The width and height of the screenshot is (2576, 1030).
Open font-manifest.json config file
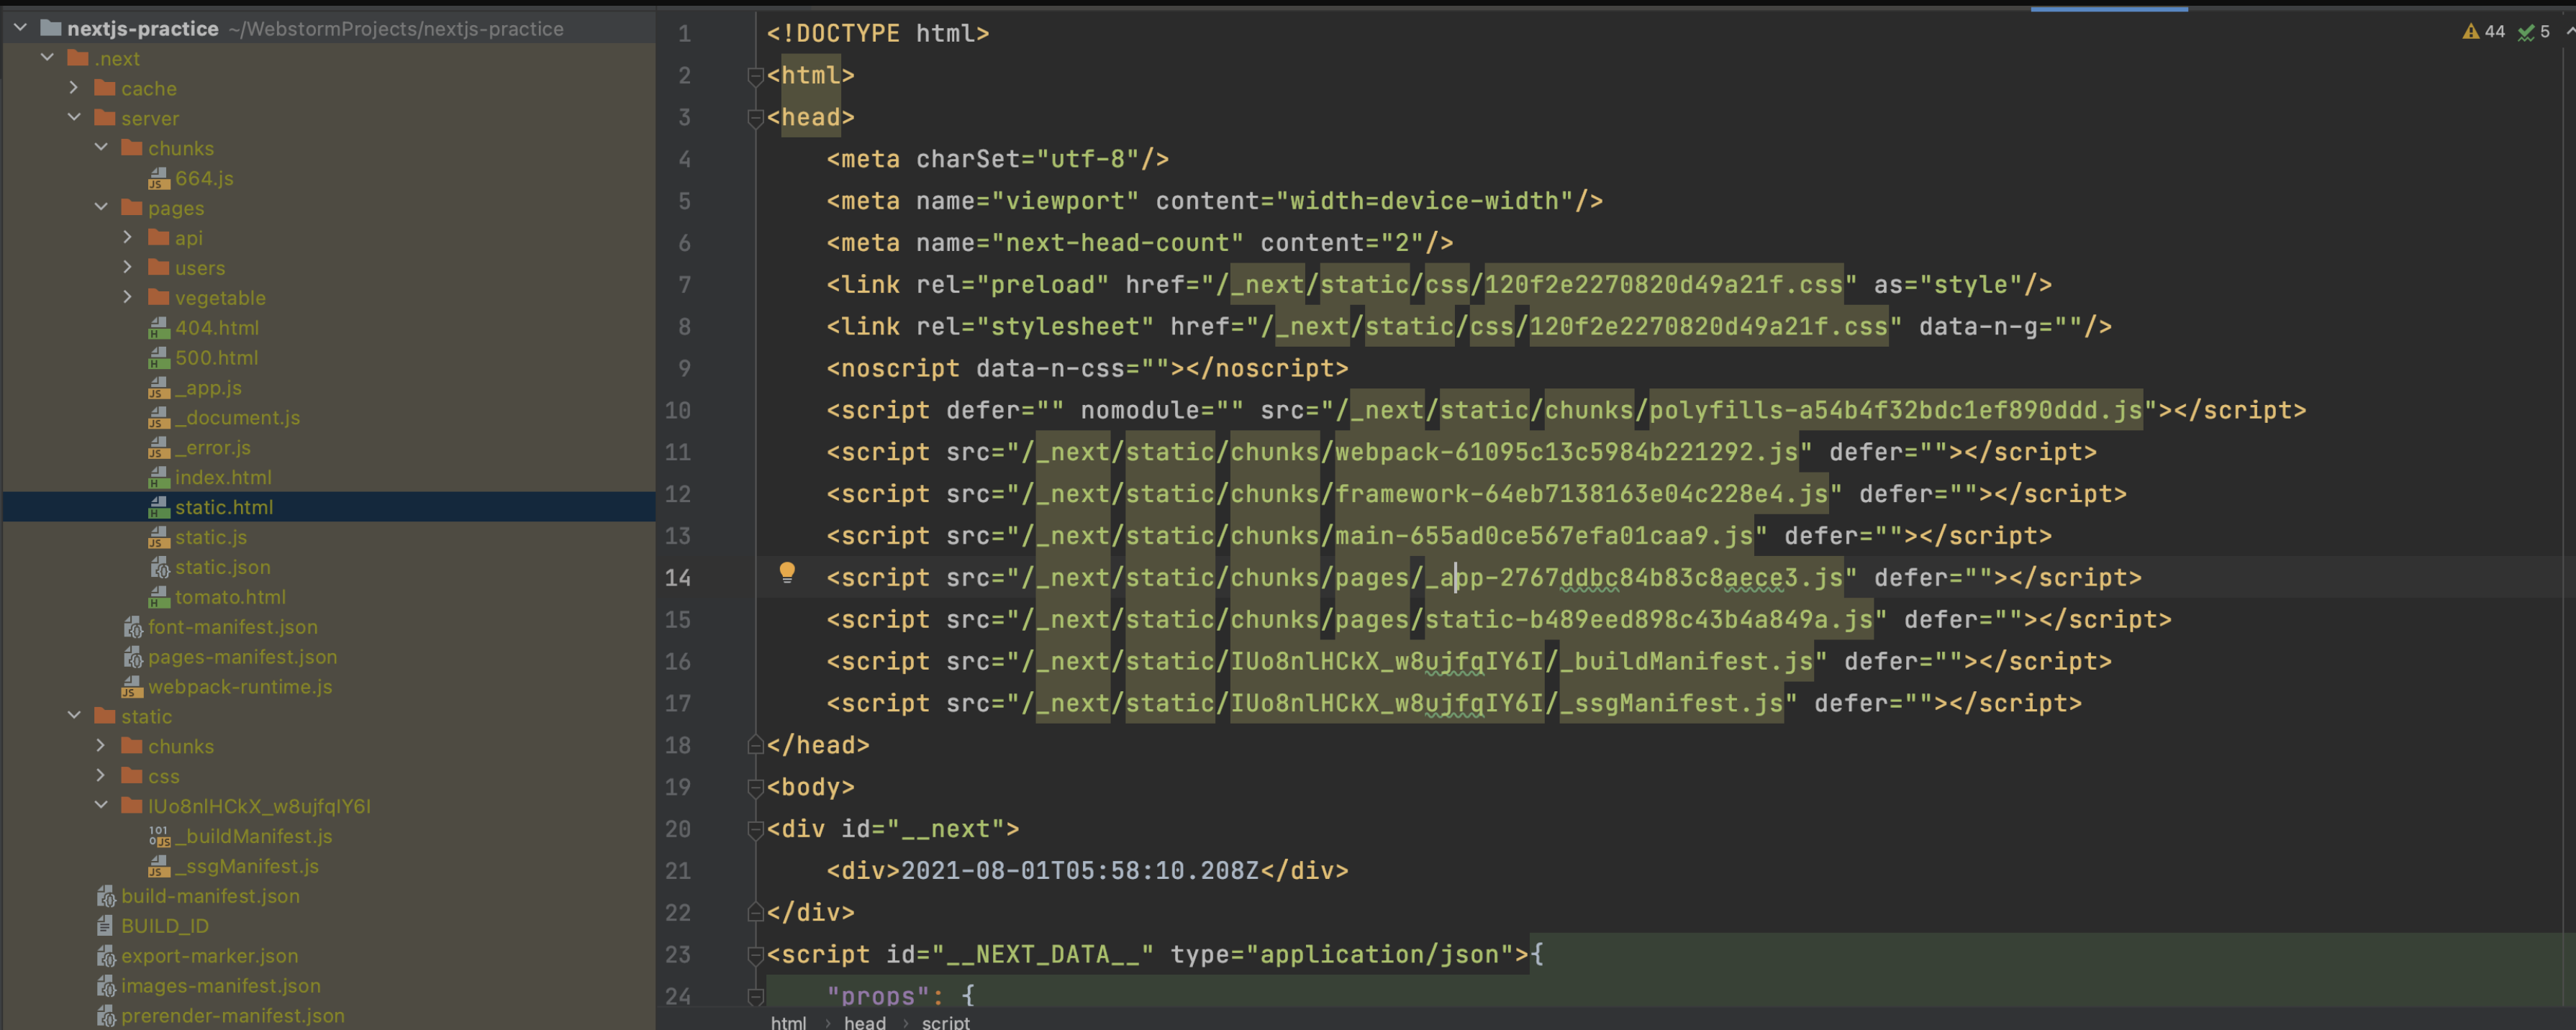click(x=232, y=627)
